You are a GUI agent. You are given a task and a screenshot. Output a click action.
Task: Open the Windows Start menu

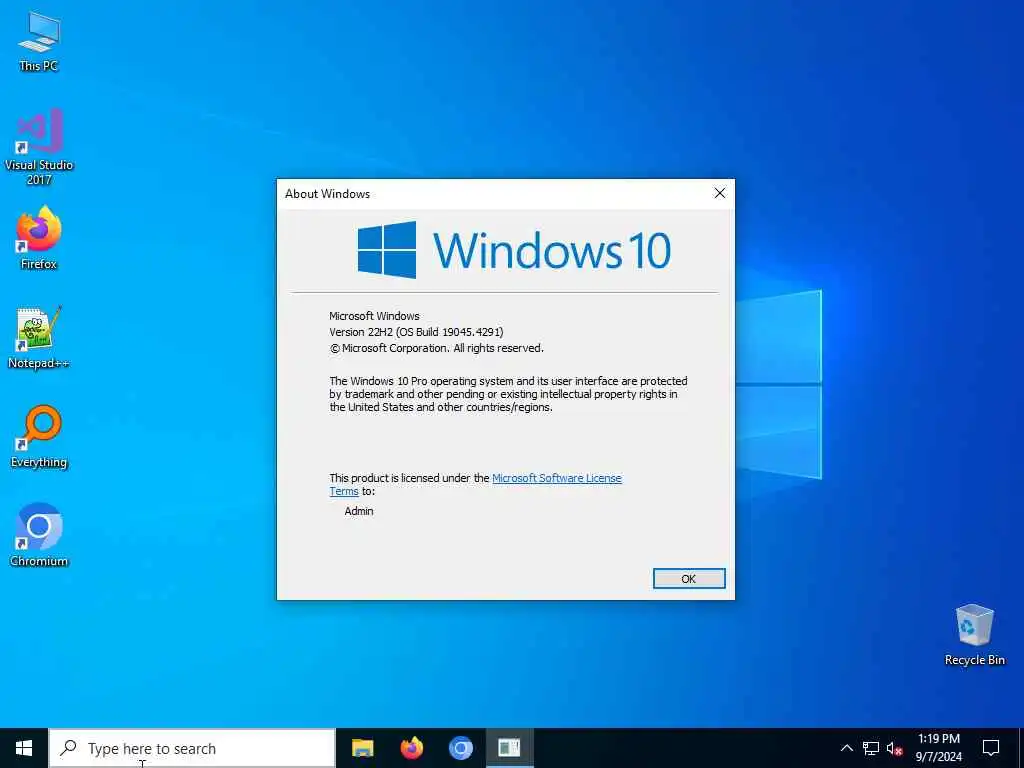coord(24,748)
